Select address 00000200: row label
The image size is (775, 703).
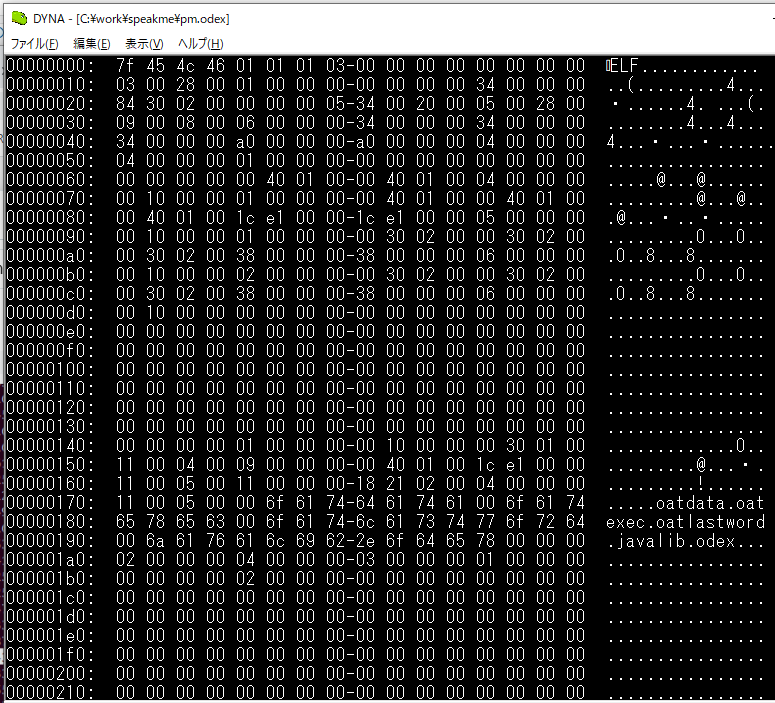point(50,674)
